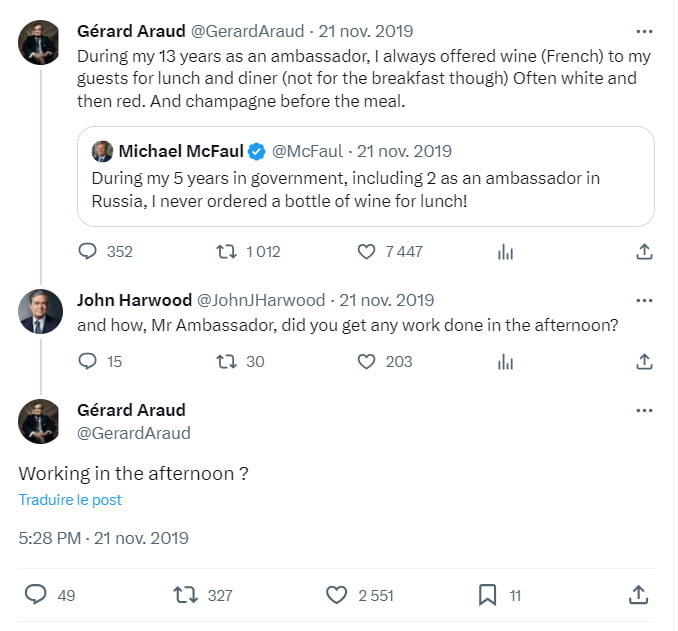678x631 pixels.
Task: Share John Harwood's tweet
Action: click(x=644, y=361)
